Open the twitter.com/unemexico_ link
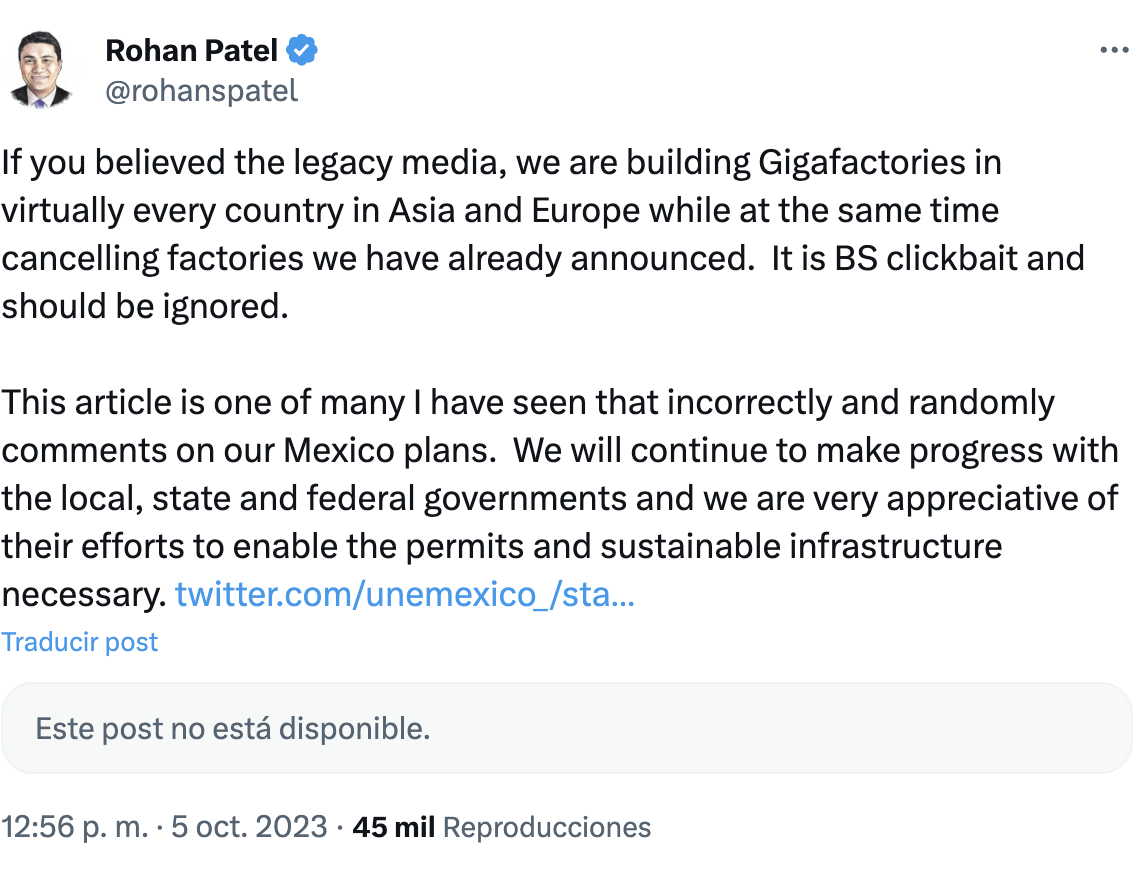The height and width of the screenshot is (874, 1146). 405,595
